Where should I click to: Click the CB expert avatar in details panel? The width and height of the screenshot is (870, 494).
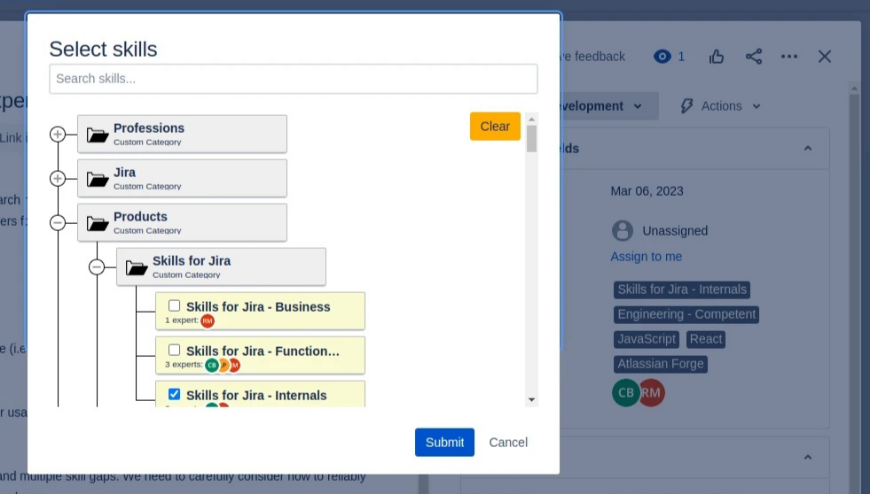coord(626,393)
